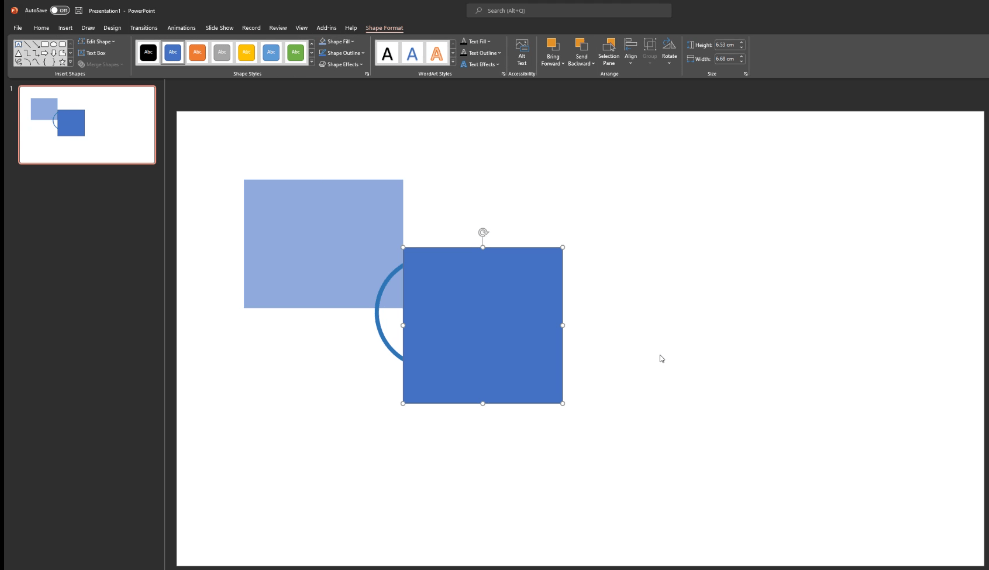989x570 pixels.
Task: Apply the orange outlined WordArt style A
Action: [436, 54]
